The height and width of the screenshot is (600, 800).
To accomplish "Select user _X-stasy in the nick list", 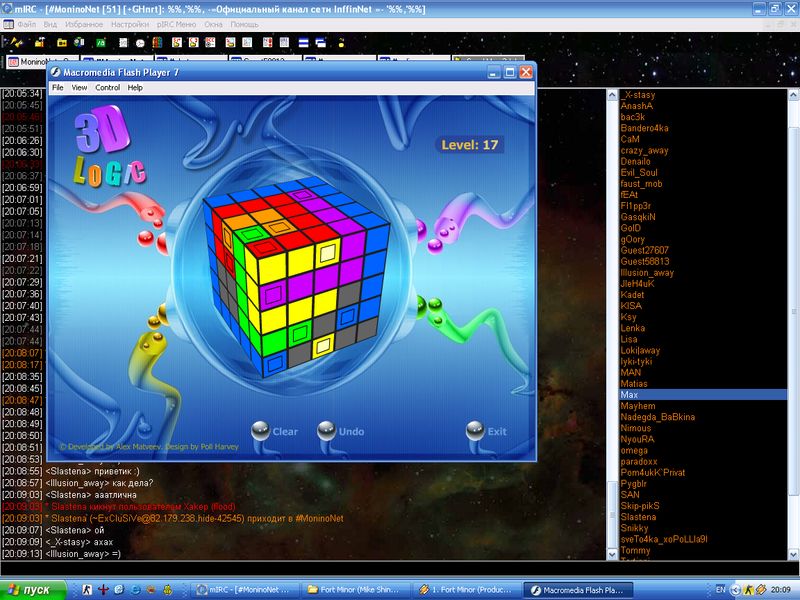I will coord(638,95).
